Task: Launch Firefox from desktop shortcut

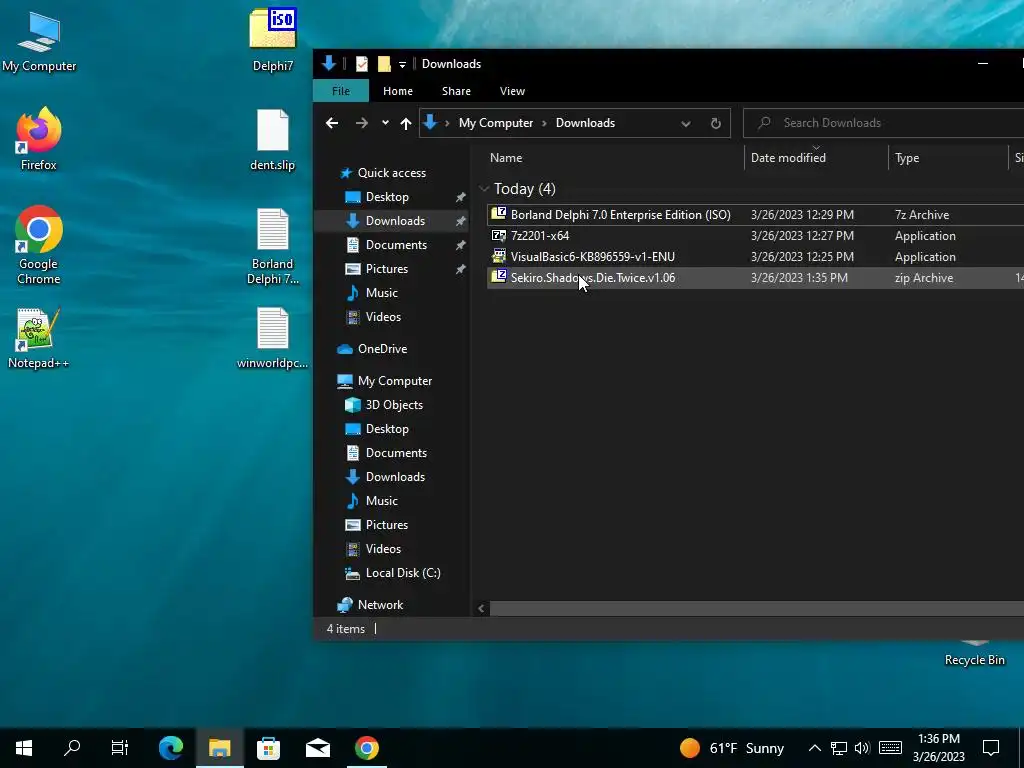Action: click(39, 139)
